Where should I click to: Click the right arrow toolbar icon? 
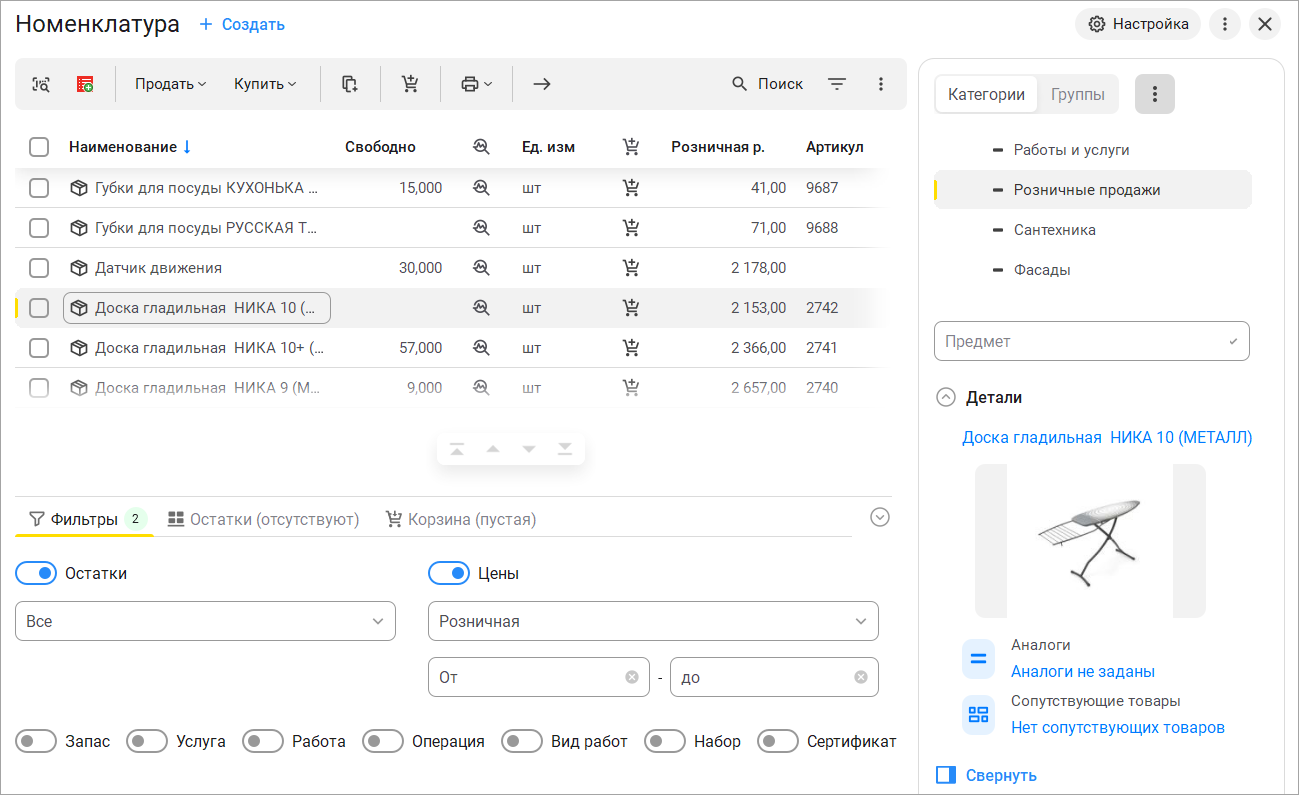[x=542, y=84]
